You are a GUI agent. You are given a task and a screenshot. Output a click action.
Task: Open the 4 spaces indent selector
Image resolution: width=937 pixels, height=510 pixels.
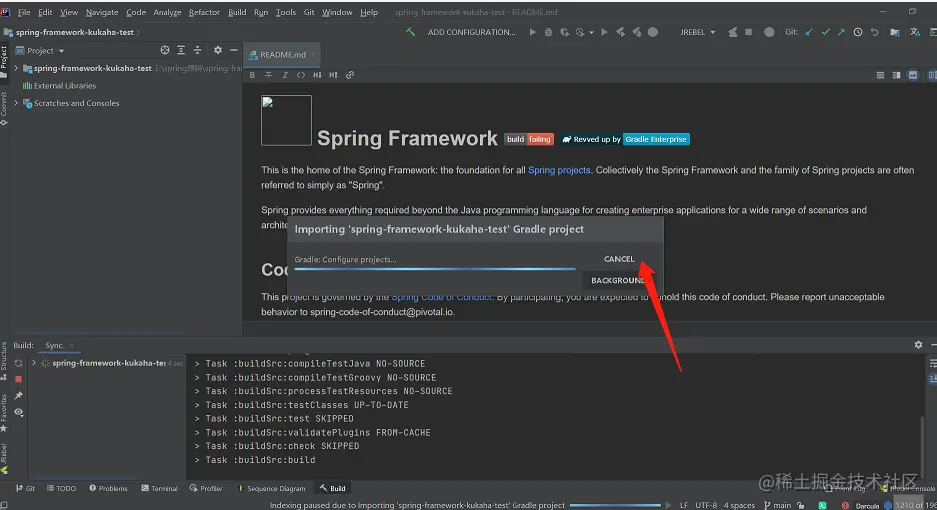(739, 505)
